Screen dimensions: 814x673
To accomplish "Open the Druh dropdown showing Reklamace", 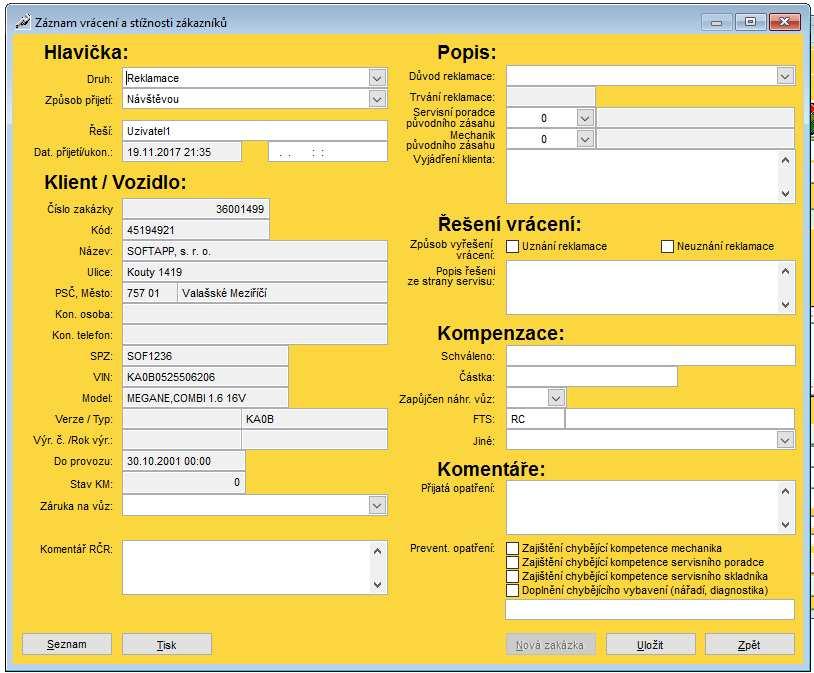I will point(377,78).
